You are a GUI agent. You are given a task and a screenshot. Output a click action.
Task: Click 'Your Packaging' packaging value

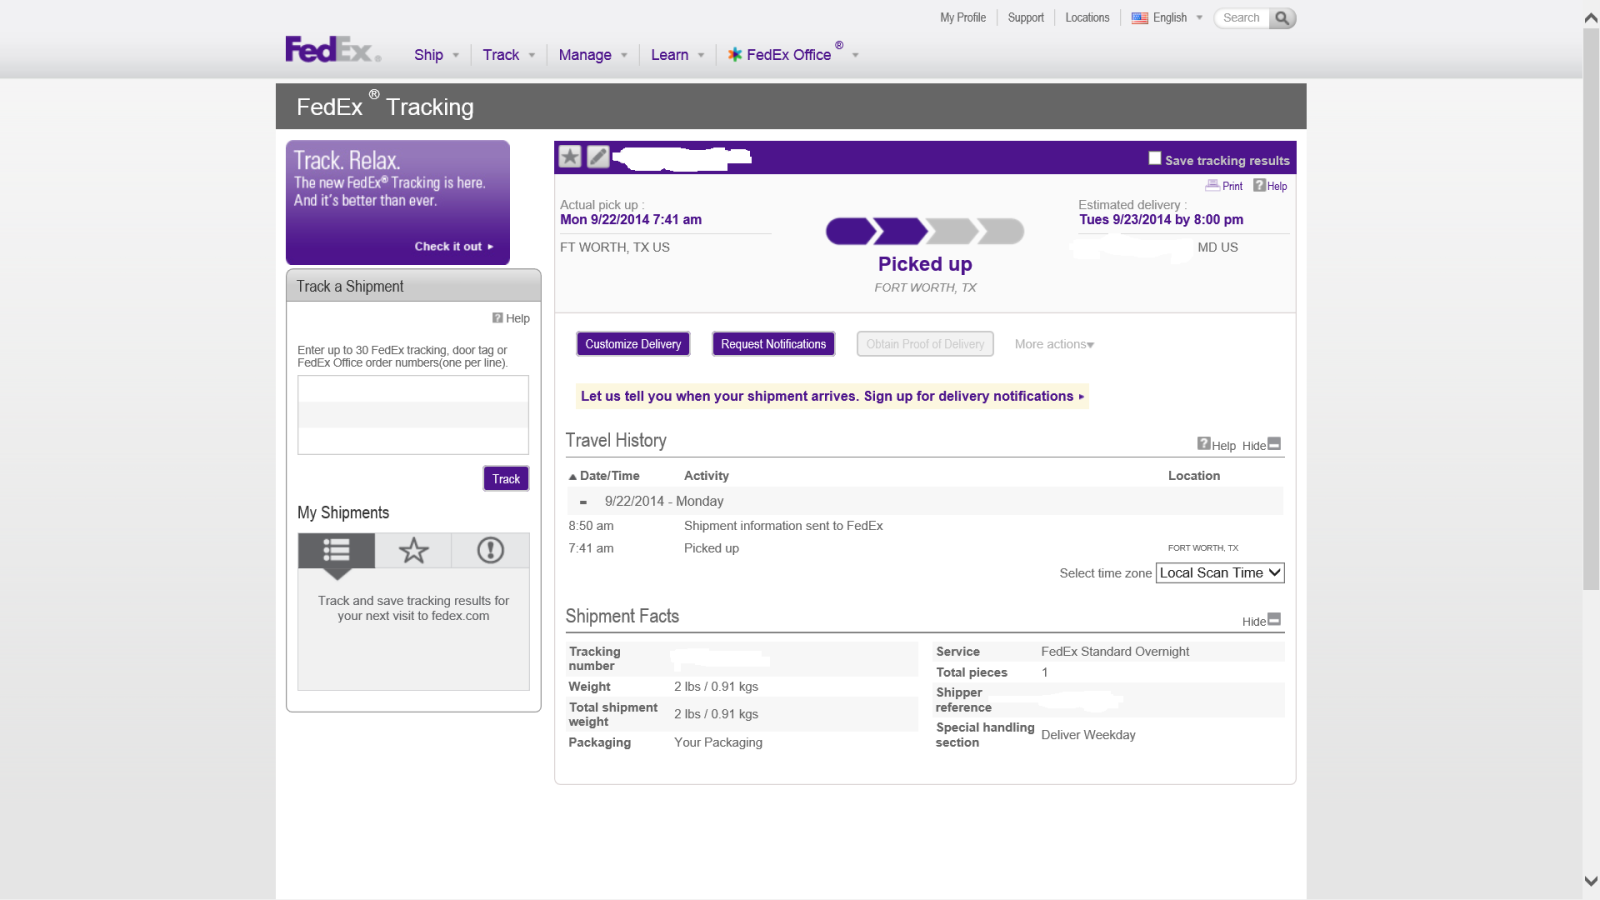click(x=718, y=743)
